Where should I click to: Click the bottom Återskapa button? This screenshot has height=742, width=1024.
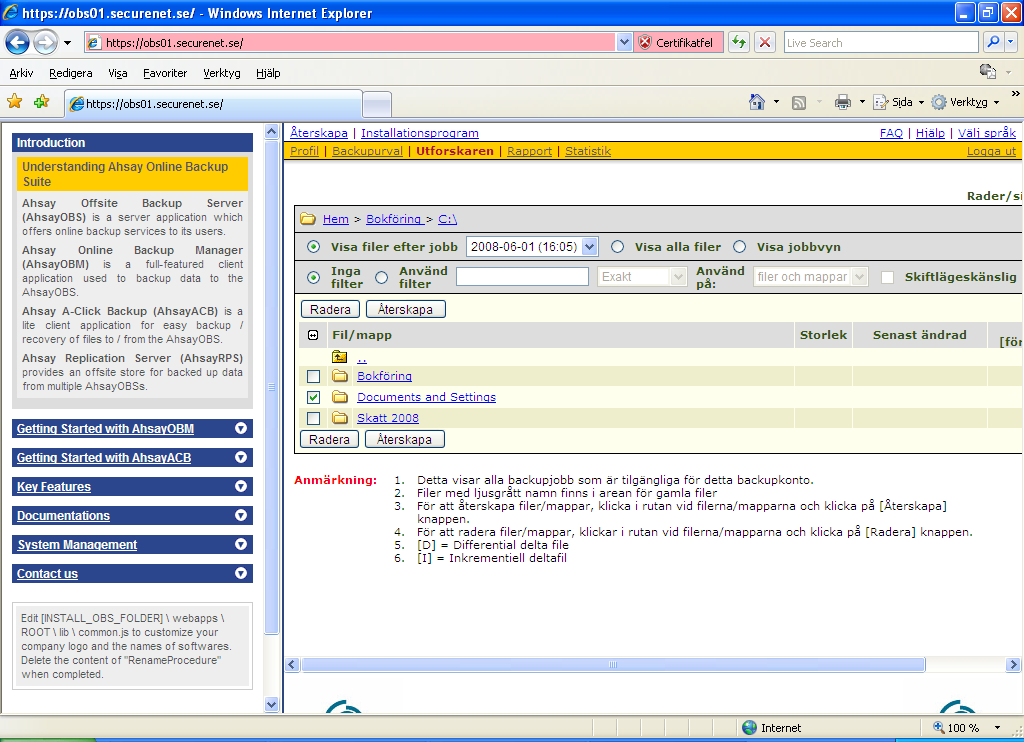tap(404, 440)
